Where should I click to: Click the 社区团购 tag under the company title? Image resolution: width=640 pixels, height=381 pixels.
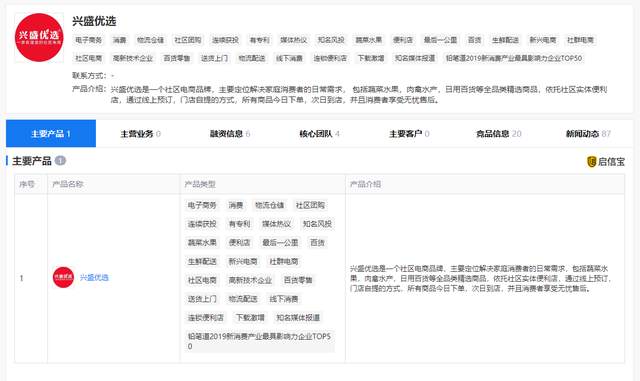(x=188, y=40)
